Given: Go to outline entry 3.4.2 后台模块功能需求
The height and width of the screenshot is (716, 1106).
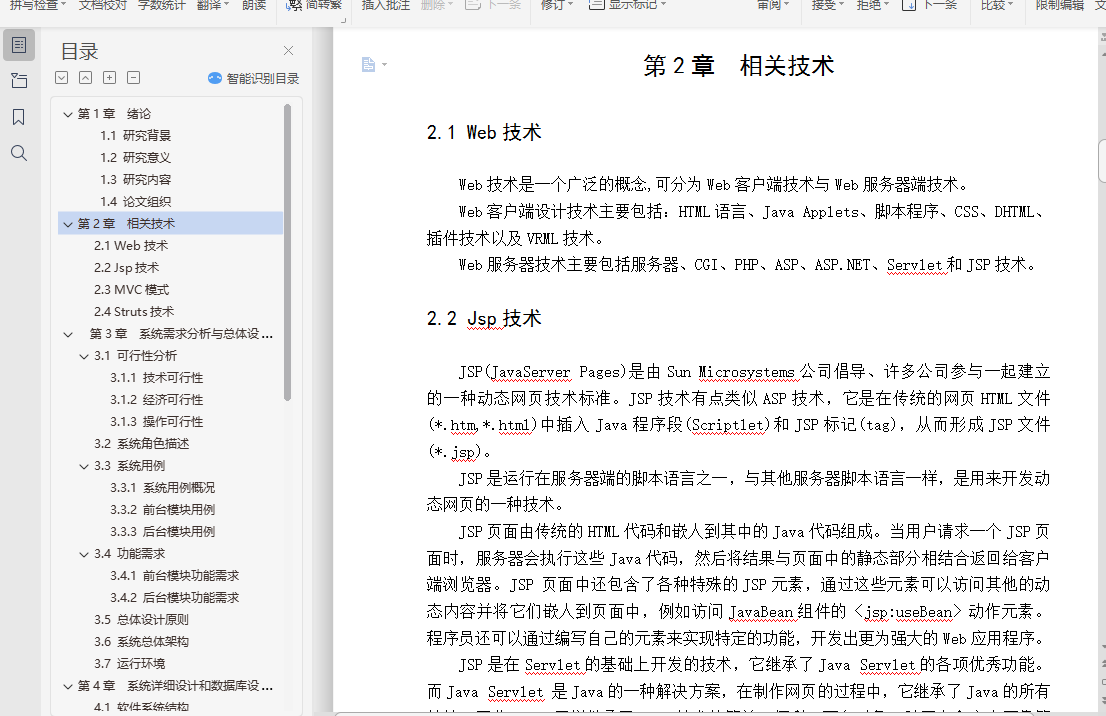Looking at the screenshot, I should pyautogui.click(x=174, y=597).
